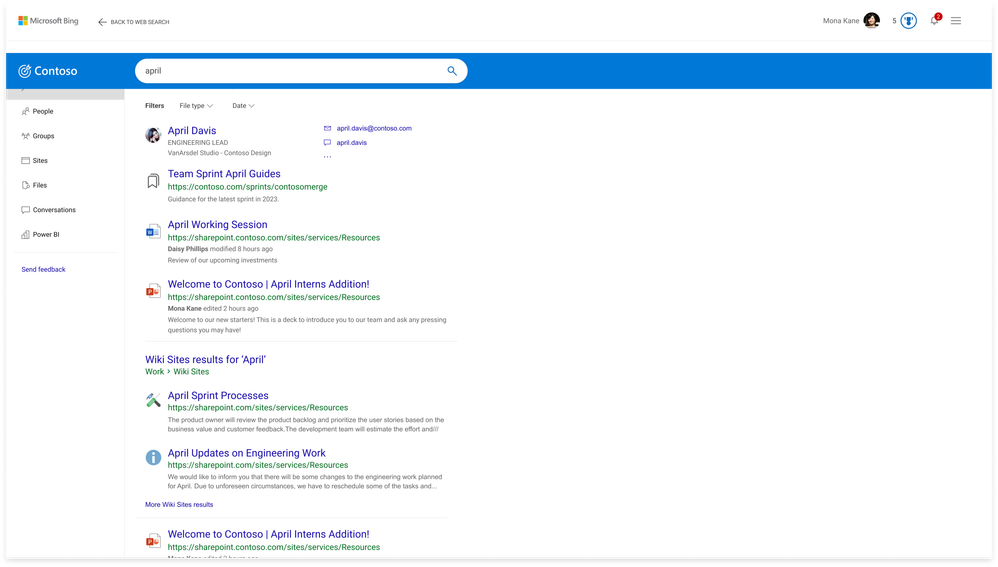Open April Davis person result

pyautogui.click(x=192, y=130)
